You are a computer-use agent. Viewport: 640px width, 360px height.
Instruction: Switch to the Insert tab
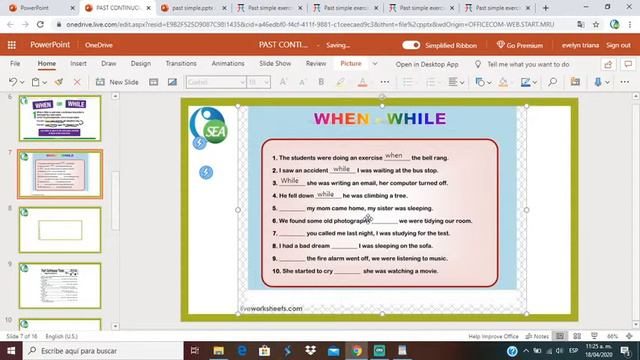[x=78, y=64]
